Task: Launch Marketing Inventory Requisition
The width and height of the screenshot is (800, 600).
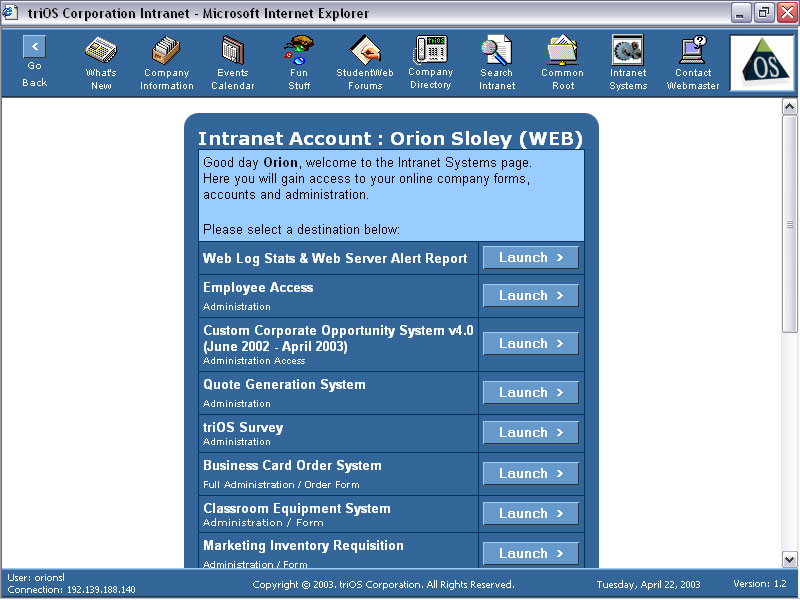Action: coord(530,553)
